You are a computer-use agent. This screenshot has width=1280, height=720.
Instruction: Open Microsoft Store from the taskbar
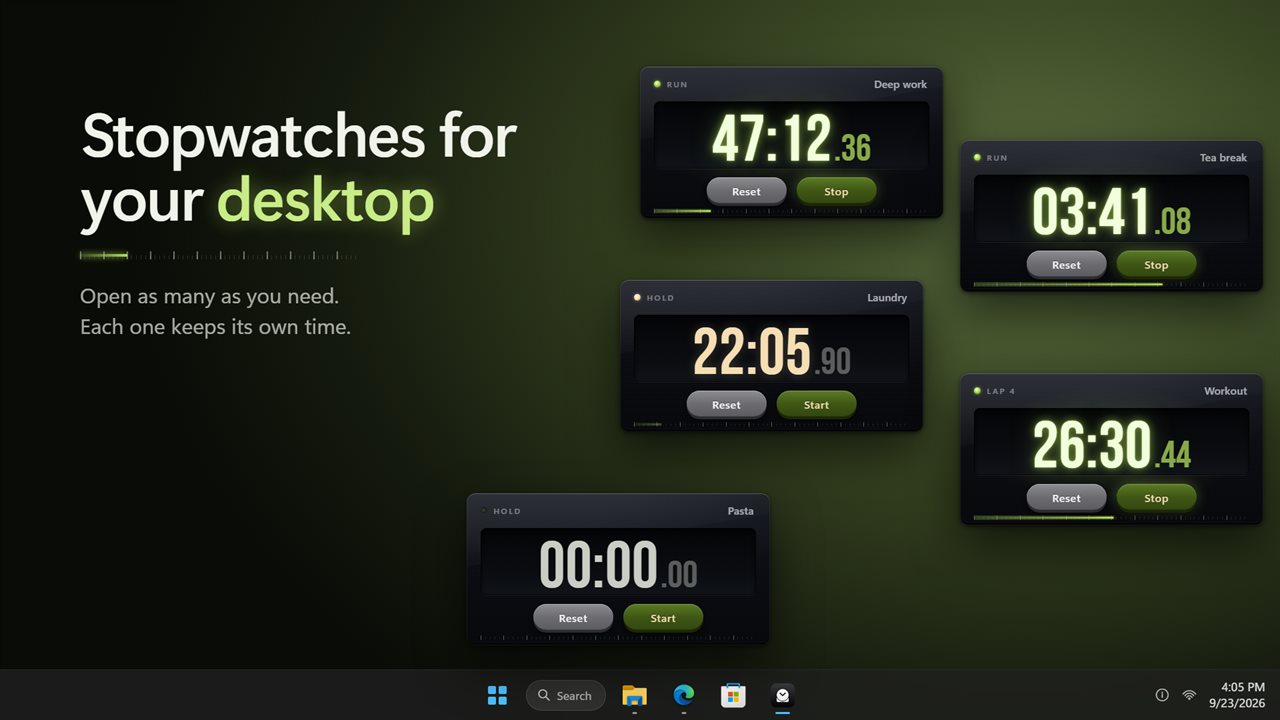(x=734, y=695)
